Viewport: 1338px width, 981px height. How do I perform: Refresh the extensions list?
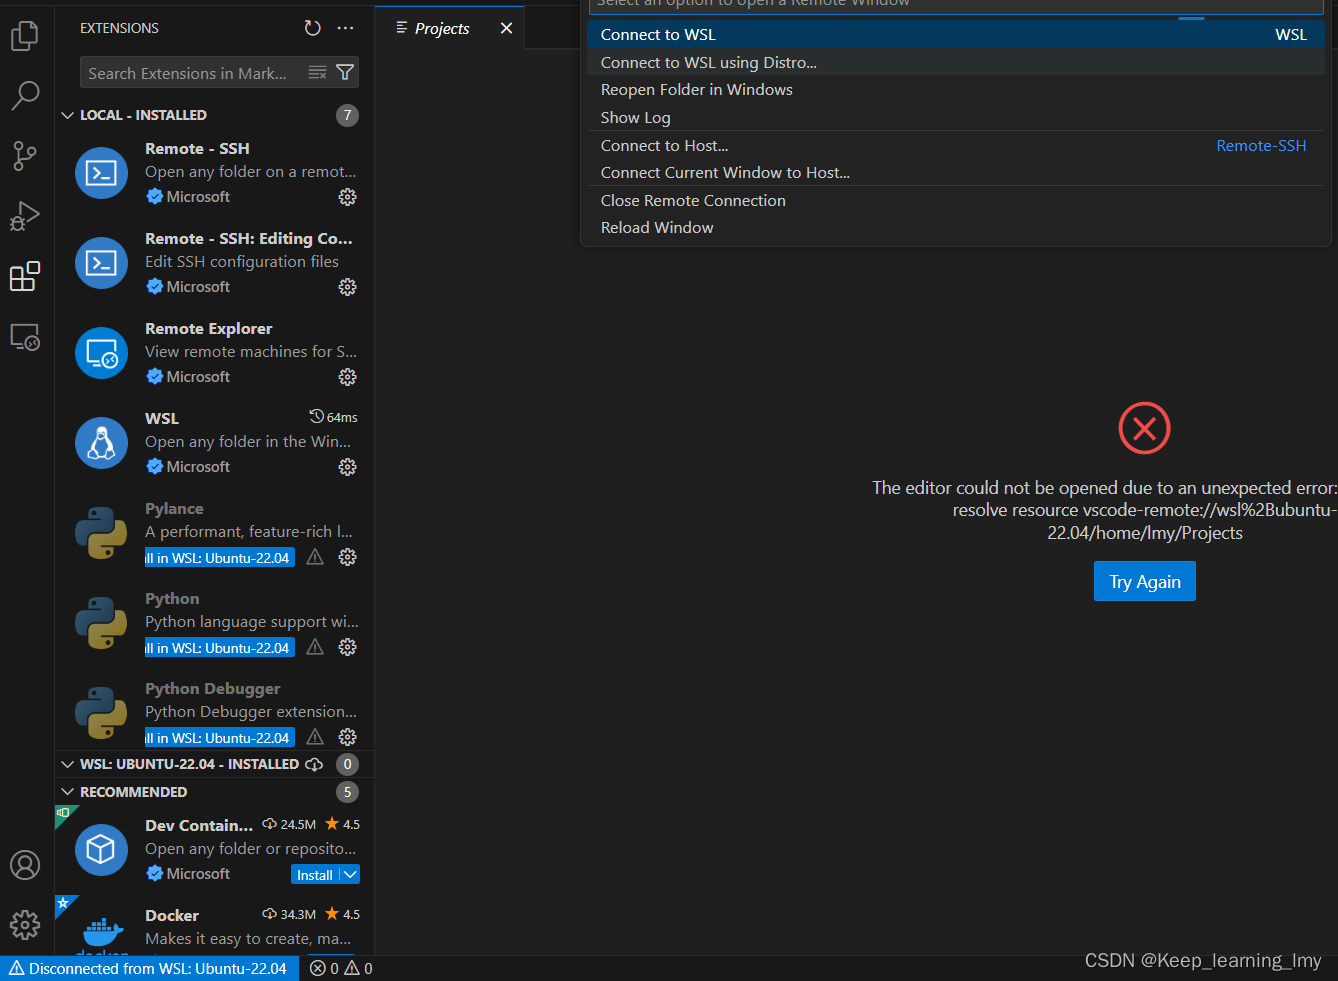[x=313, y=28]
